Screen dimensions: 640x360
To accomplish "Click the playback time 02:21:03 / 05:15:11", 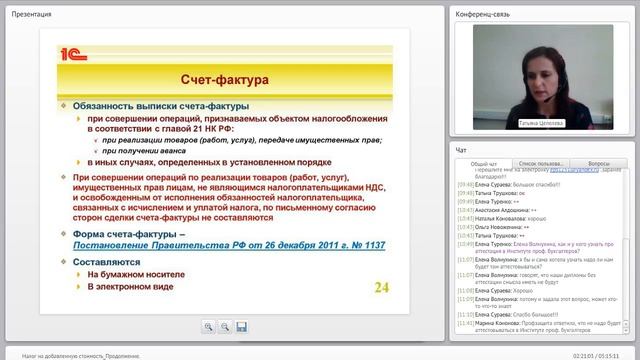I will 596,356.
